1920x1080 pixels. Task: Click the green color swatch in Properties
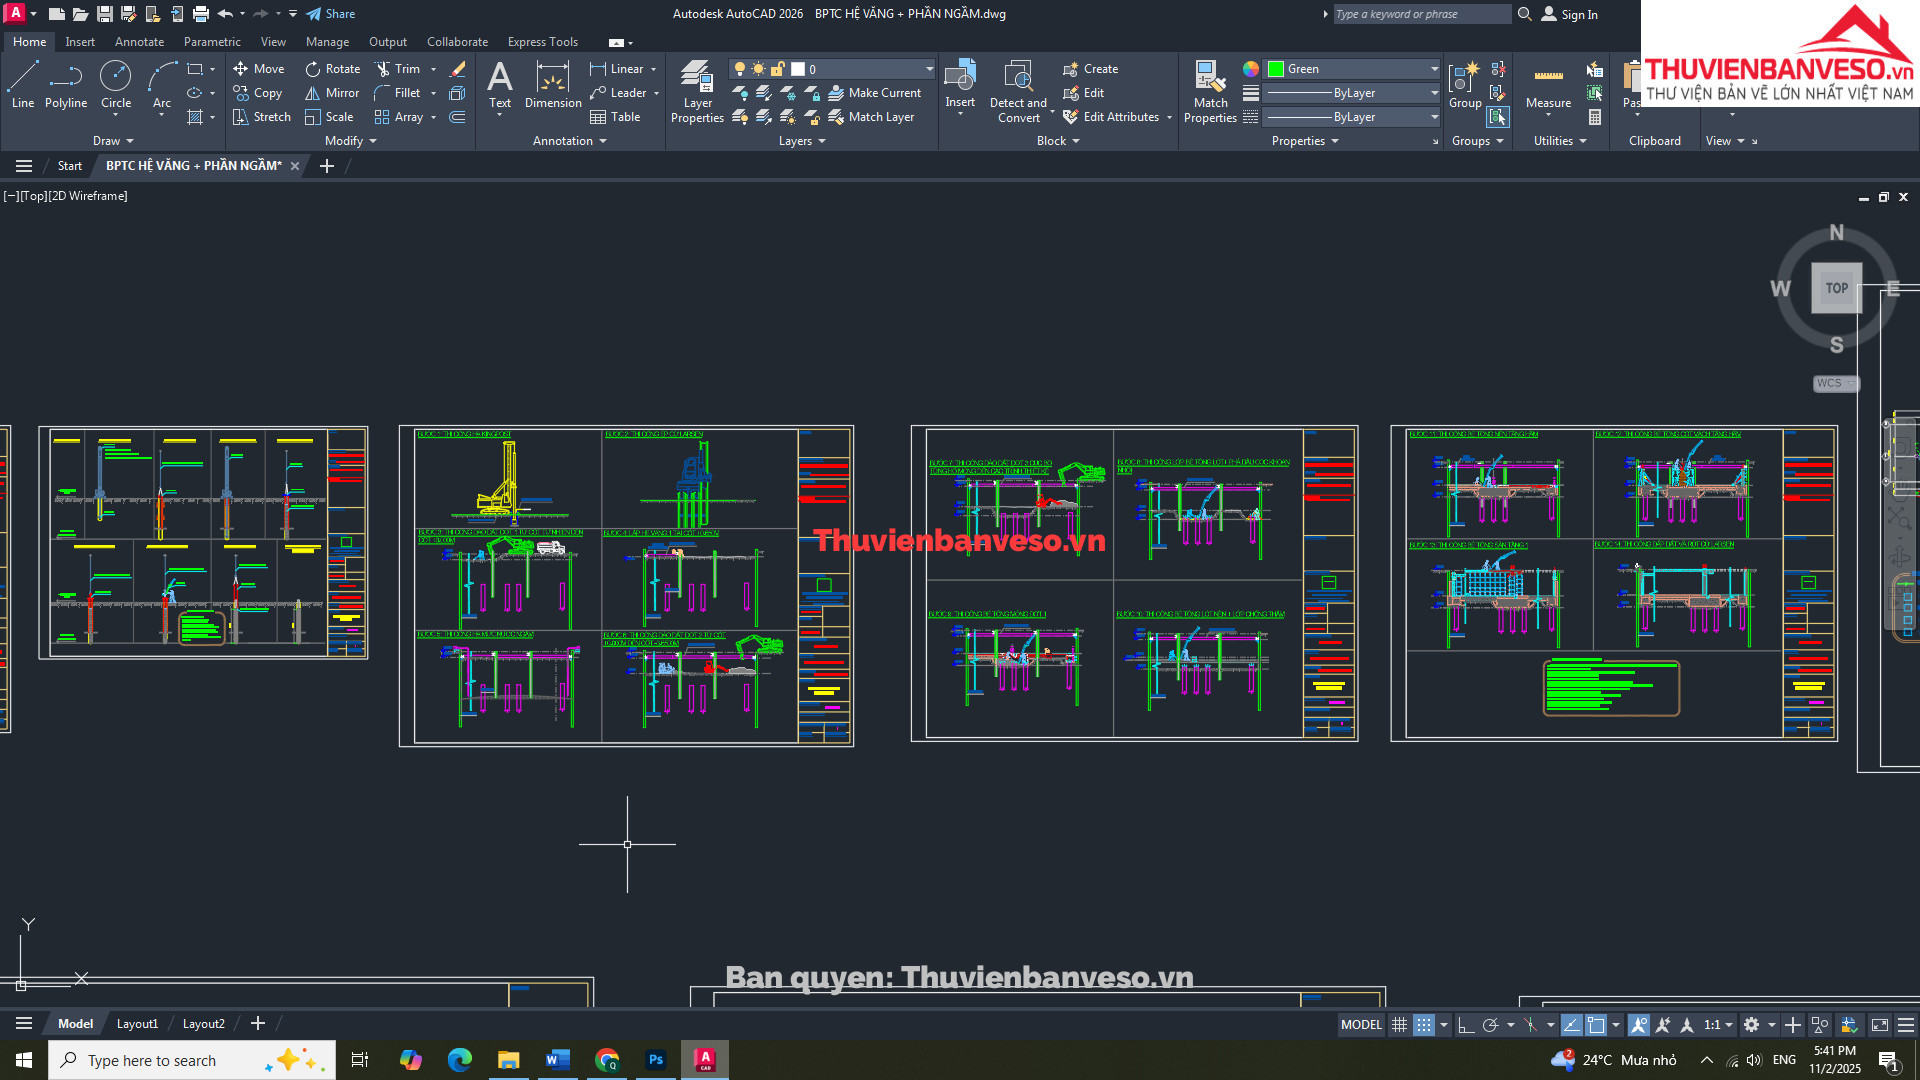tap(1276, 69)
